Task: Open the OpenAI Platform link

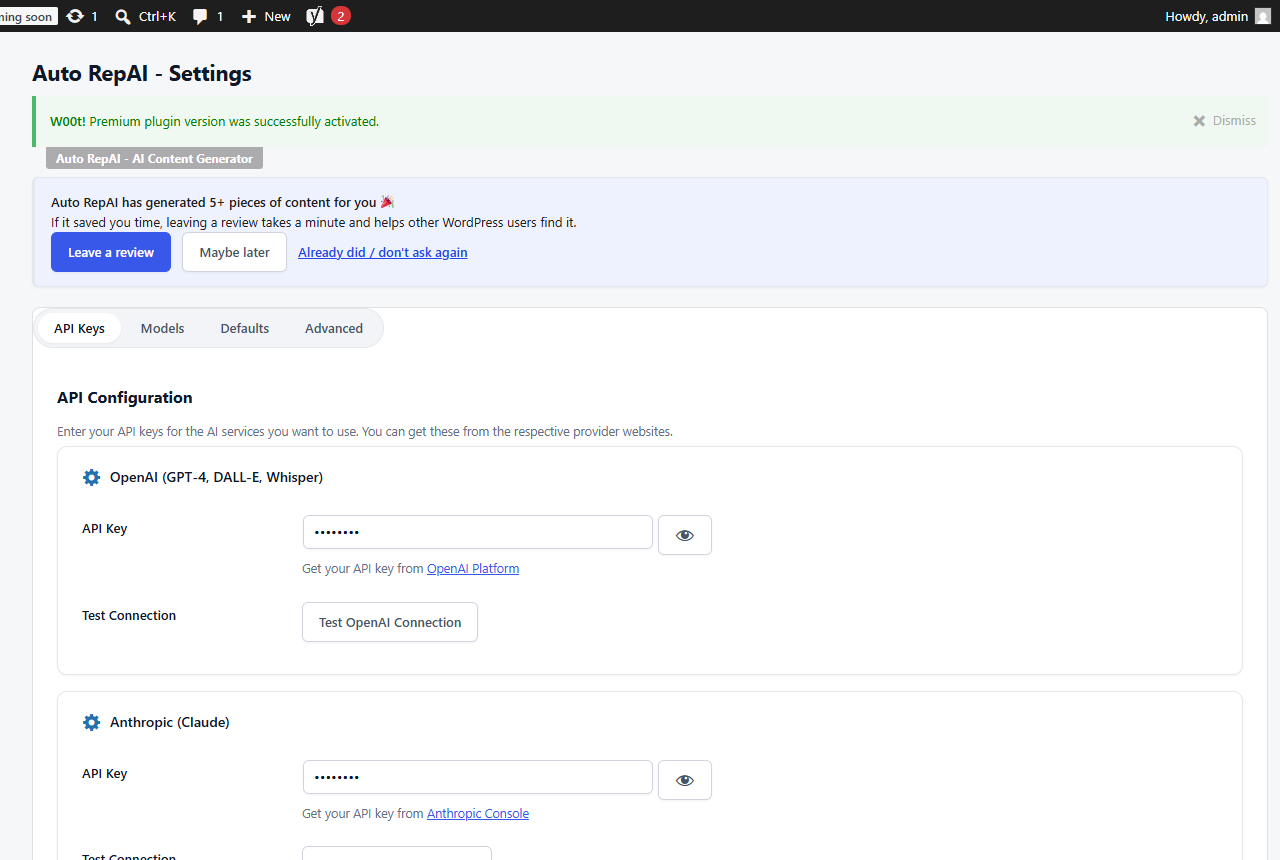Action: (x=473, y=568)
